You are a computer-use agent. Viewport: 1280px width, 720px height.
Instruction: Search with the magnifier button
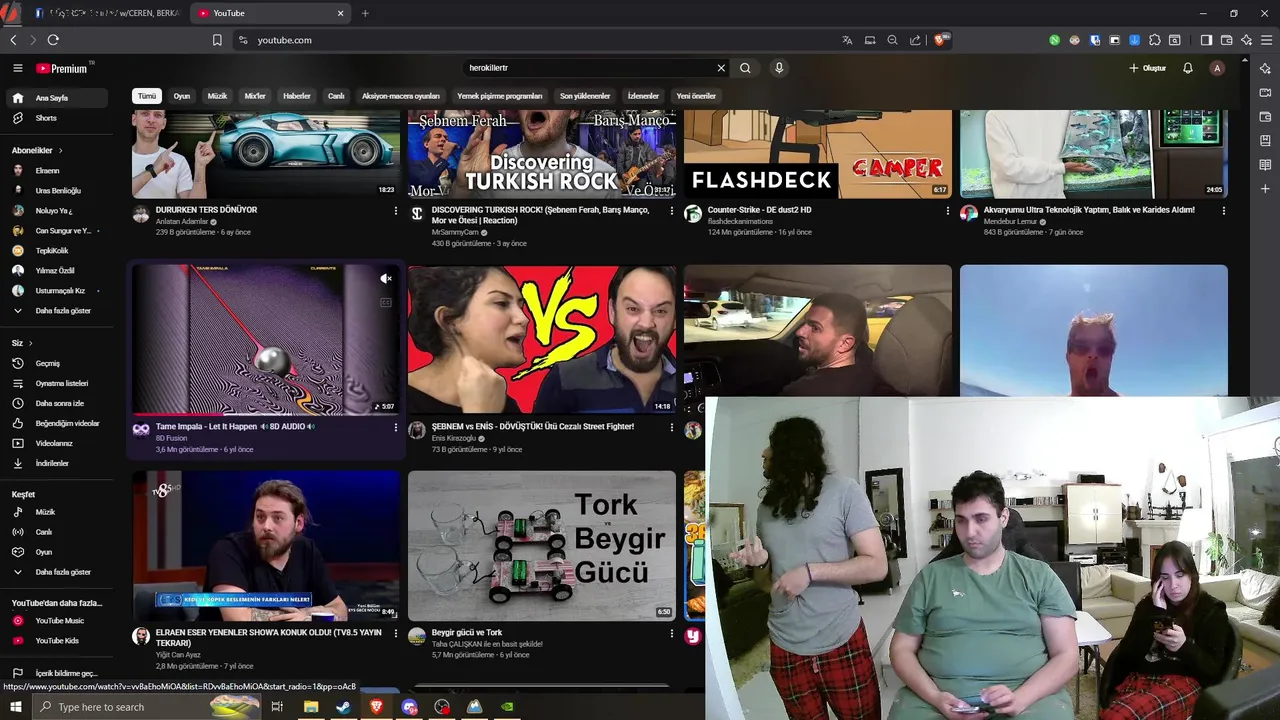(745, 68)
